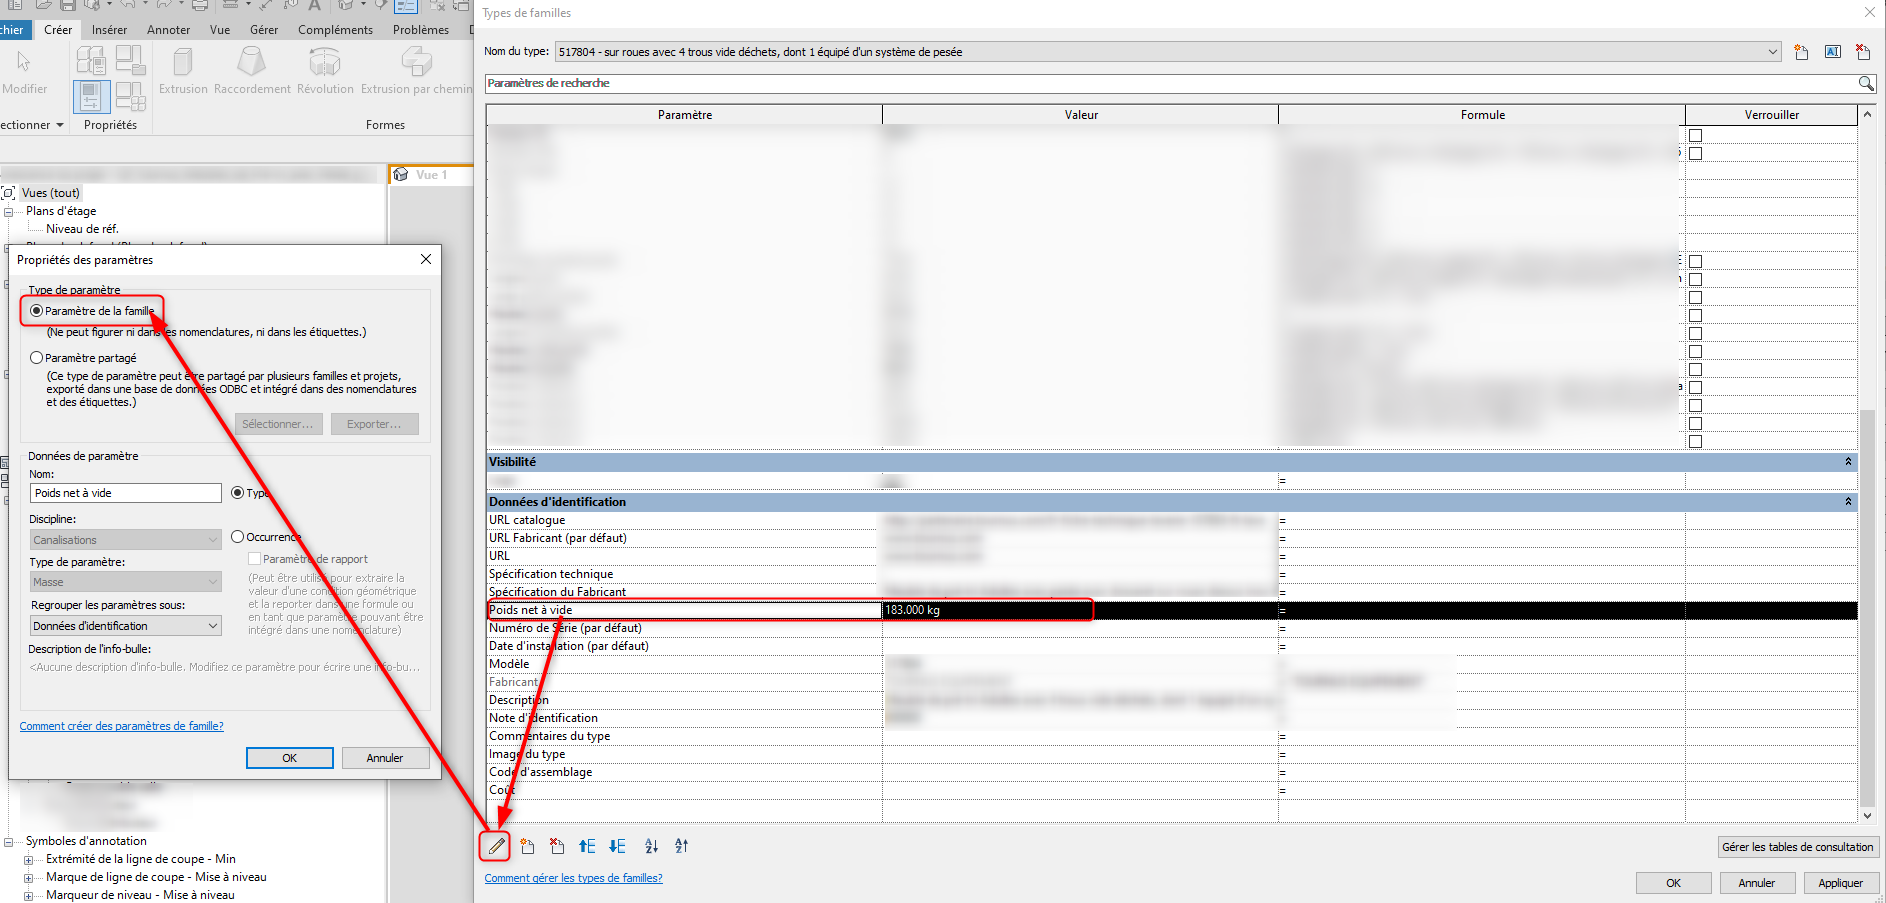Choose the 'Occurrence' radio option
Screen dimensions: 1886x903
click(x=238, y=537)
